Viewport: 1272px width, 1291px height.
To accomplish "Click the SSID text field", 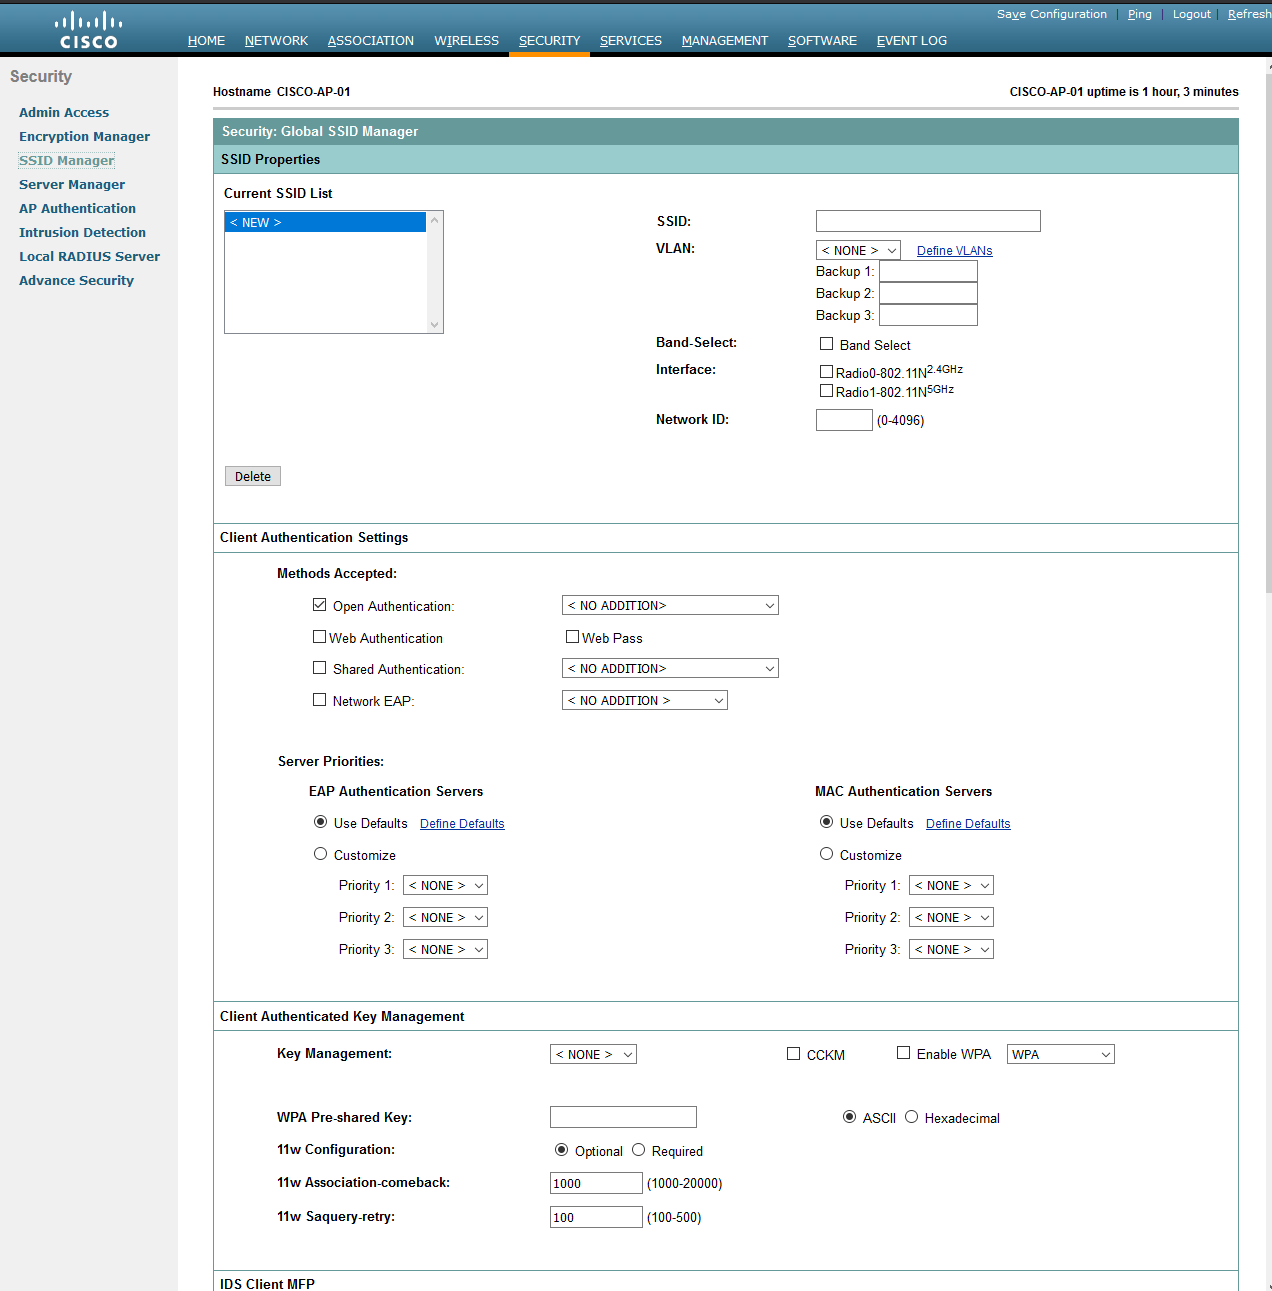I will tap(928, 221).
